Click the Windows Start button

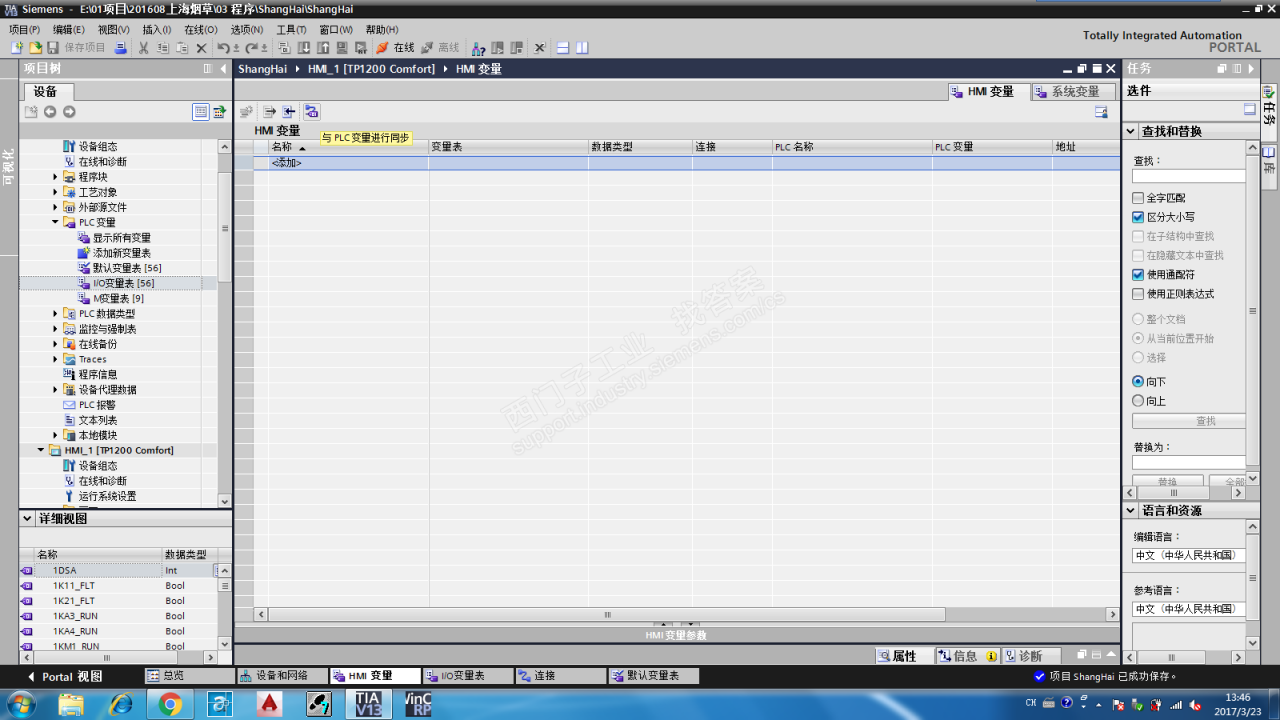20,704
